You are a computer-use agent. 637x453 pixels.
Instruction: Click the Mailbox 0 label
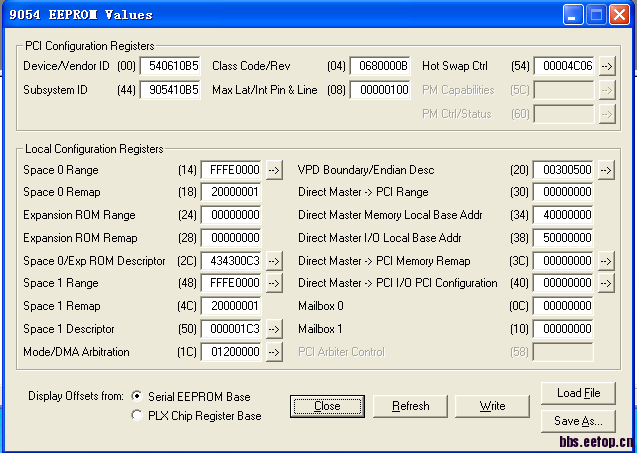(321, 306)
